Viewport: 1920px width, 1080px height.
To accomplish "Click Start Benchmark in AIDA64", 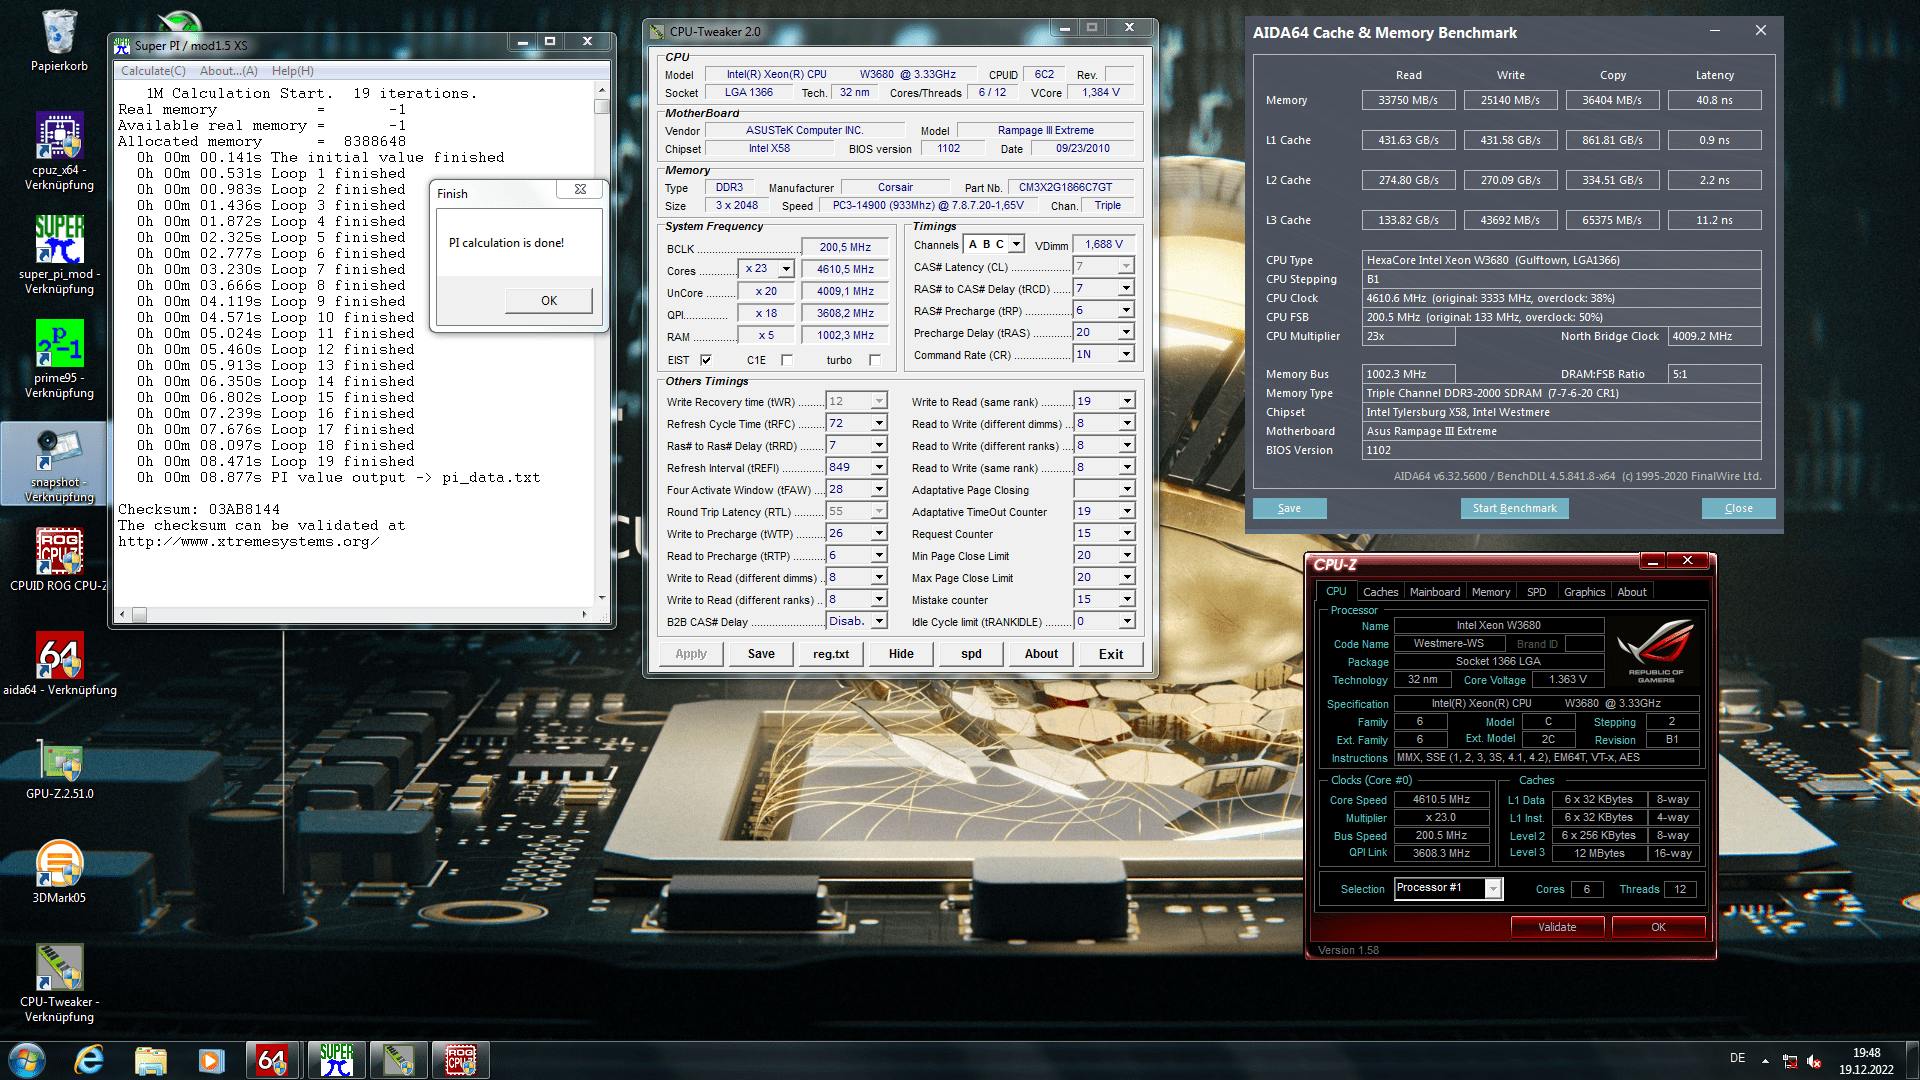I will [x=1514, y=508].
